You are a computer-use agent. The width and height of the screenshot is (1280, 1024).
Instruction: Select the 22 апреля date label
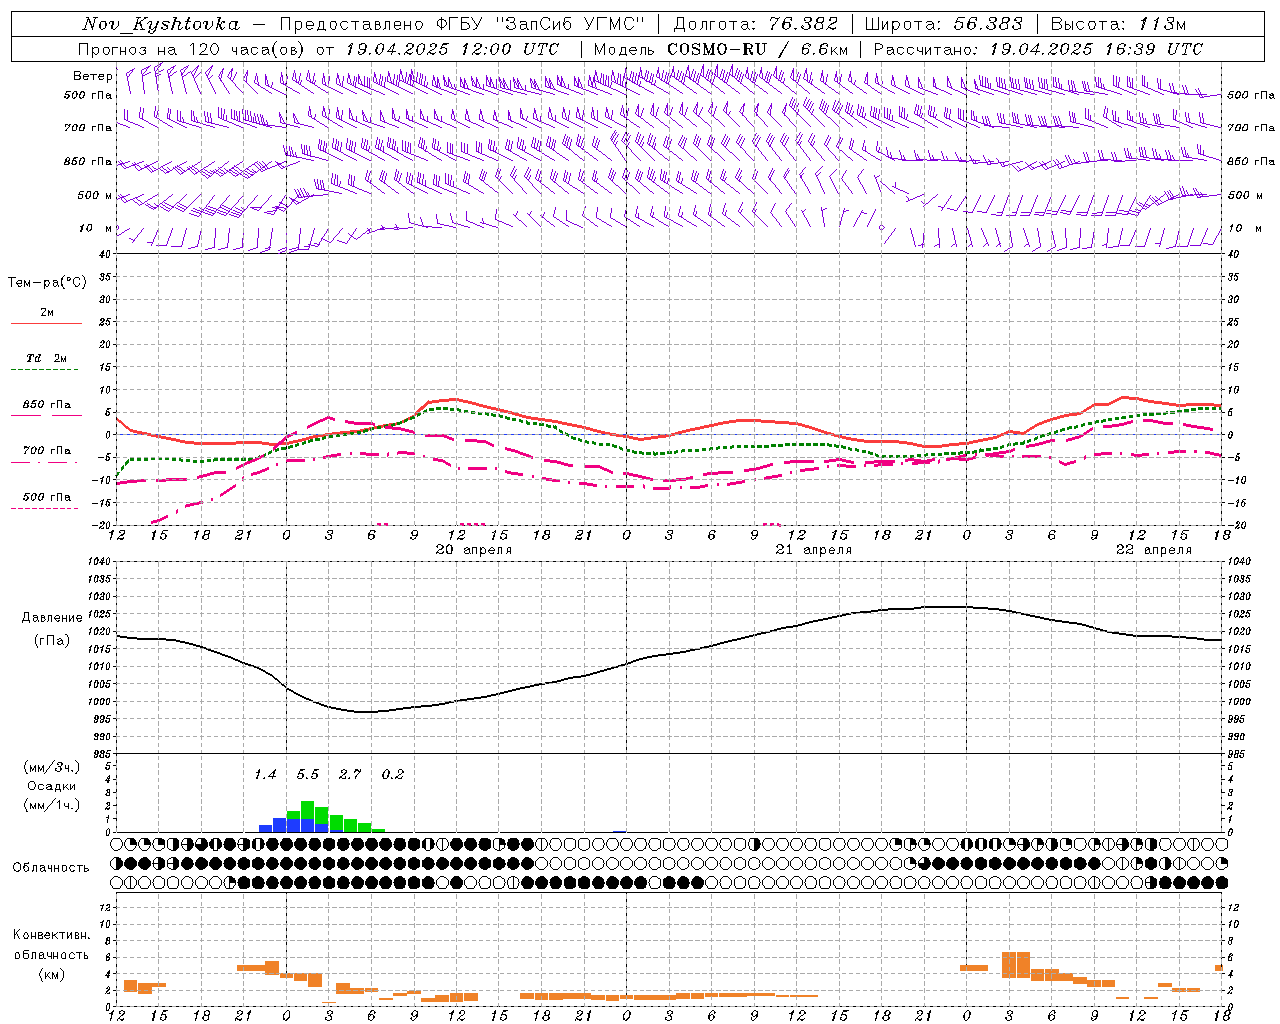coord(1154,550)
